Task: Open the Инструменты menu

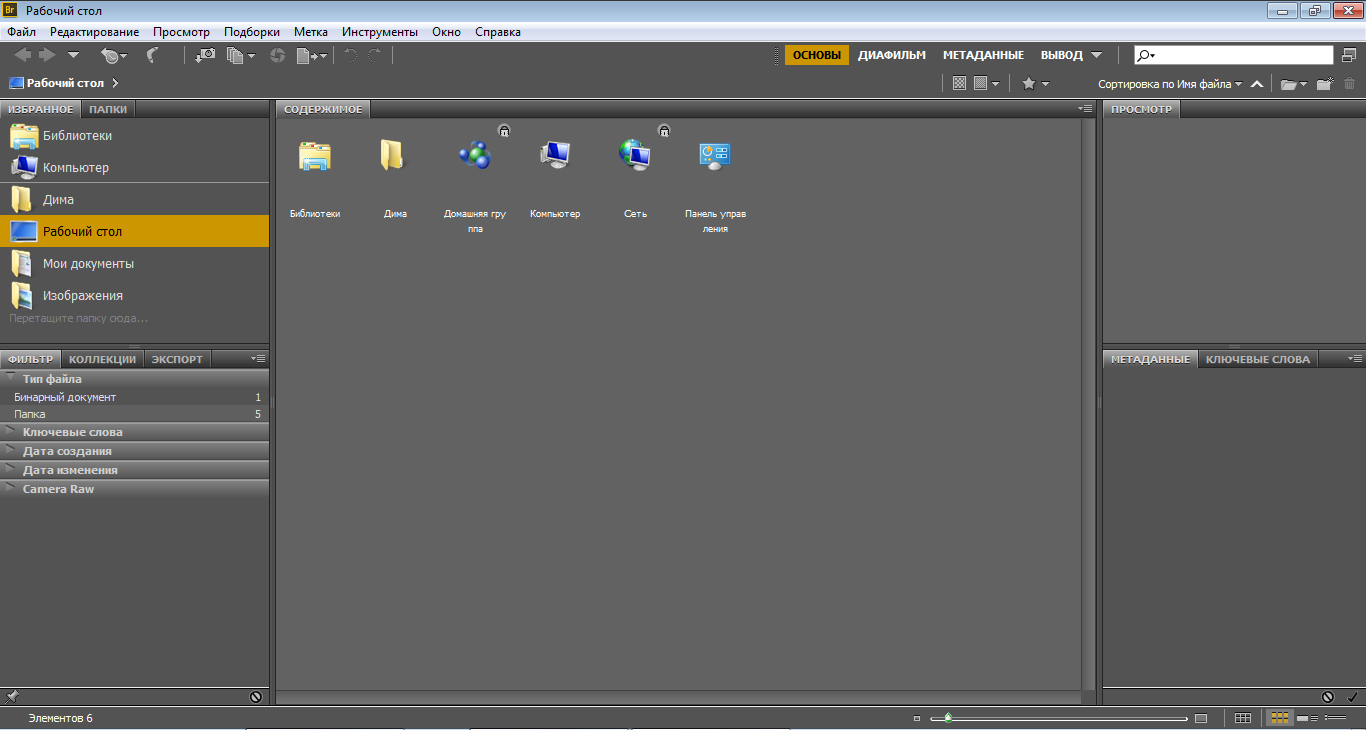Action: [380, 32]
